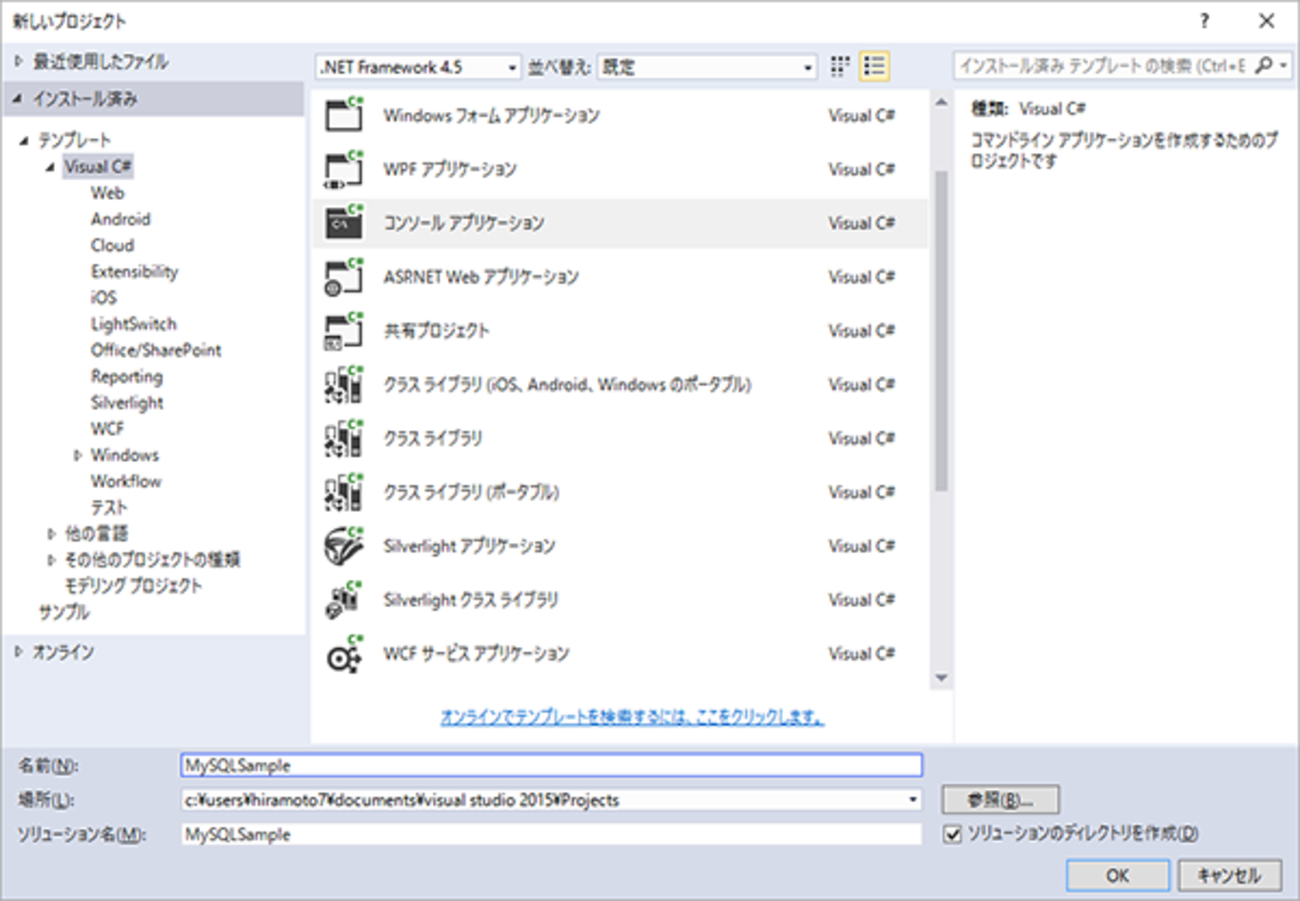1300x901 pixels.
Task: Click the template list scroll up arrow
Action: coord(940,103)
